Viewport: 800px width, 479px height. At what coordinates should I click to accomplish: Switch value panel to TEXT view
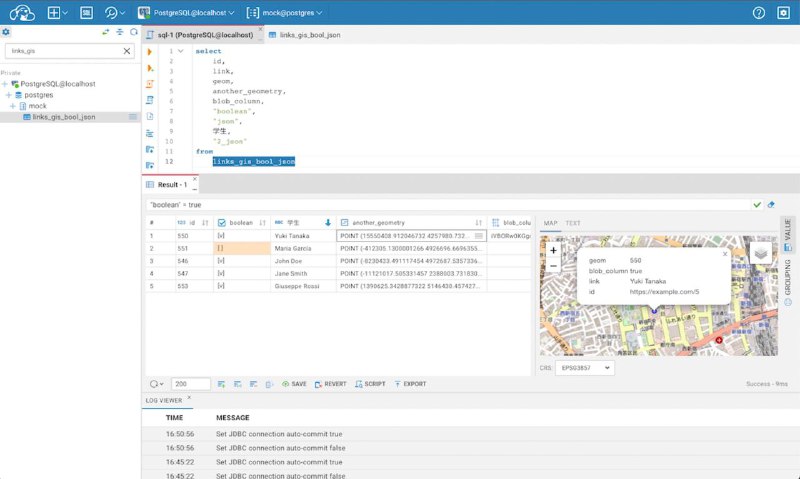pos(572,223)
